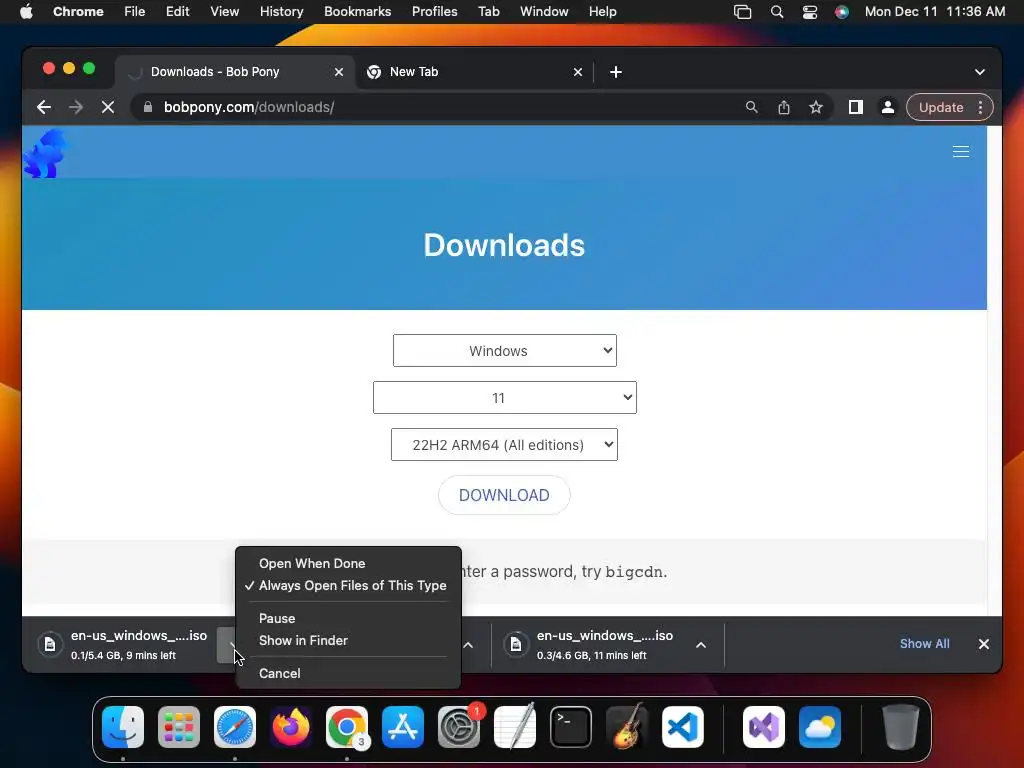Open Visual Studio Code from dock
Screen dimensions: 1024x768
click(x=683, y=727)
